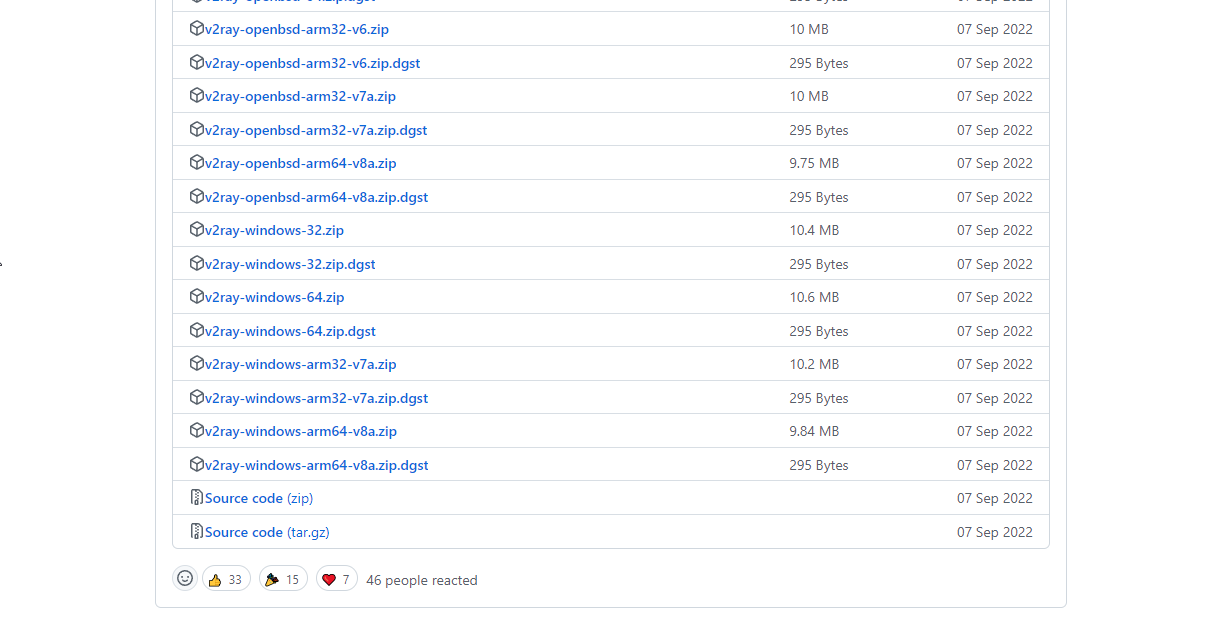Screen dimensions: 1216x622
Task: Download Source code (tar.gz)
Action: [x=267, y=532]
